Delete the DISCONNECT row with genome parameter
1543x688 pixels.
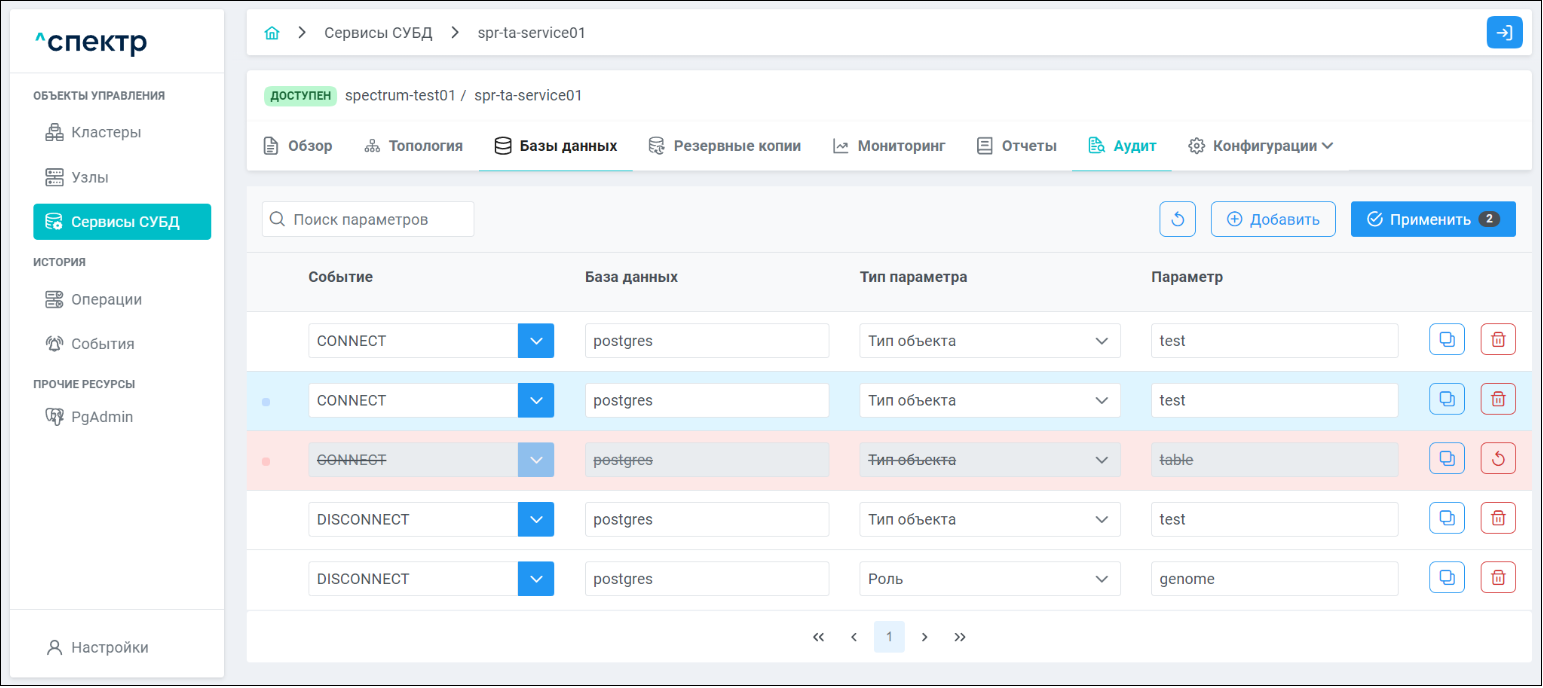coord(1498,578)
